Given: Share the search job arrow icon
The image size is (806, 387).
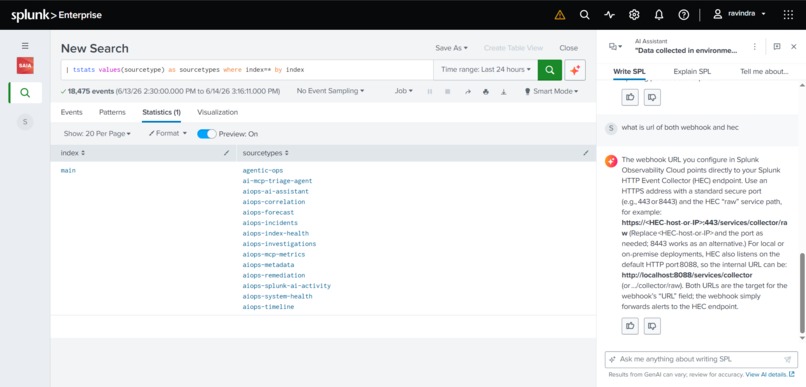Looking at the screenshot, I should pyautogui.click(x=468, y=91).
